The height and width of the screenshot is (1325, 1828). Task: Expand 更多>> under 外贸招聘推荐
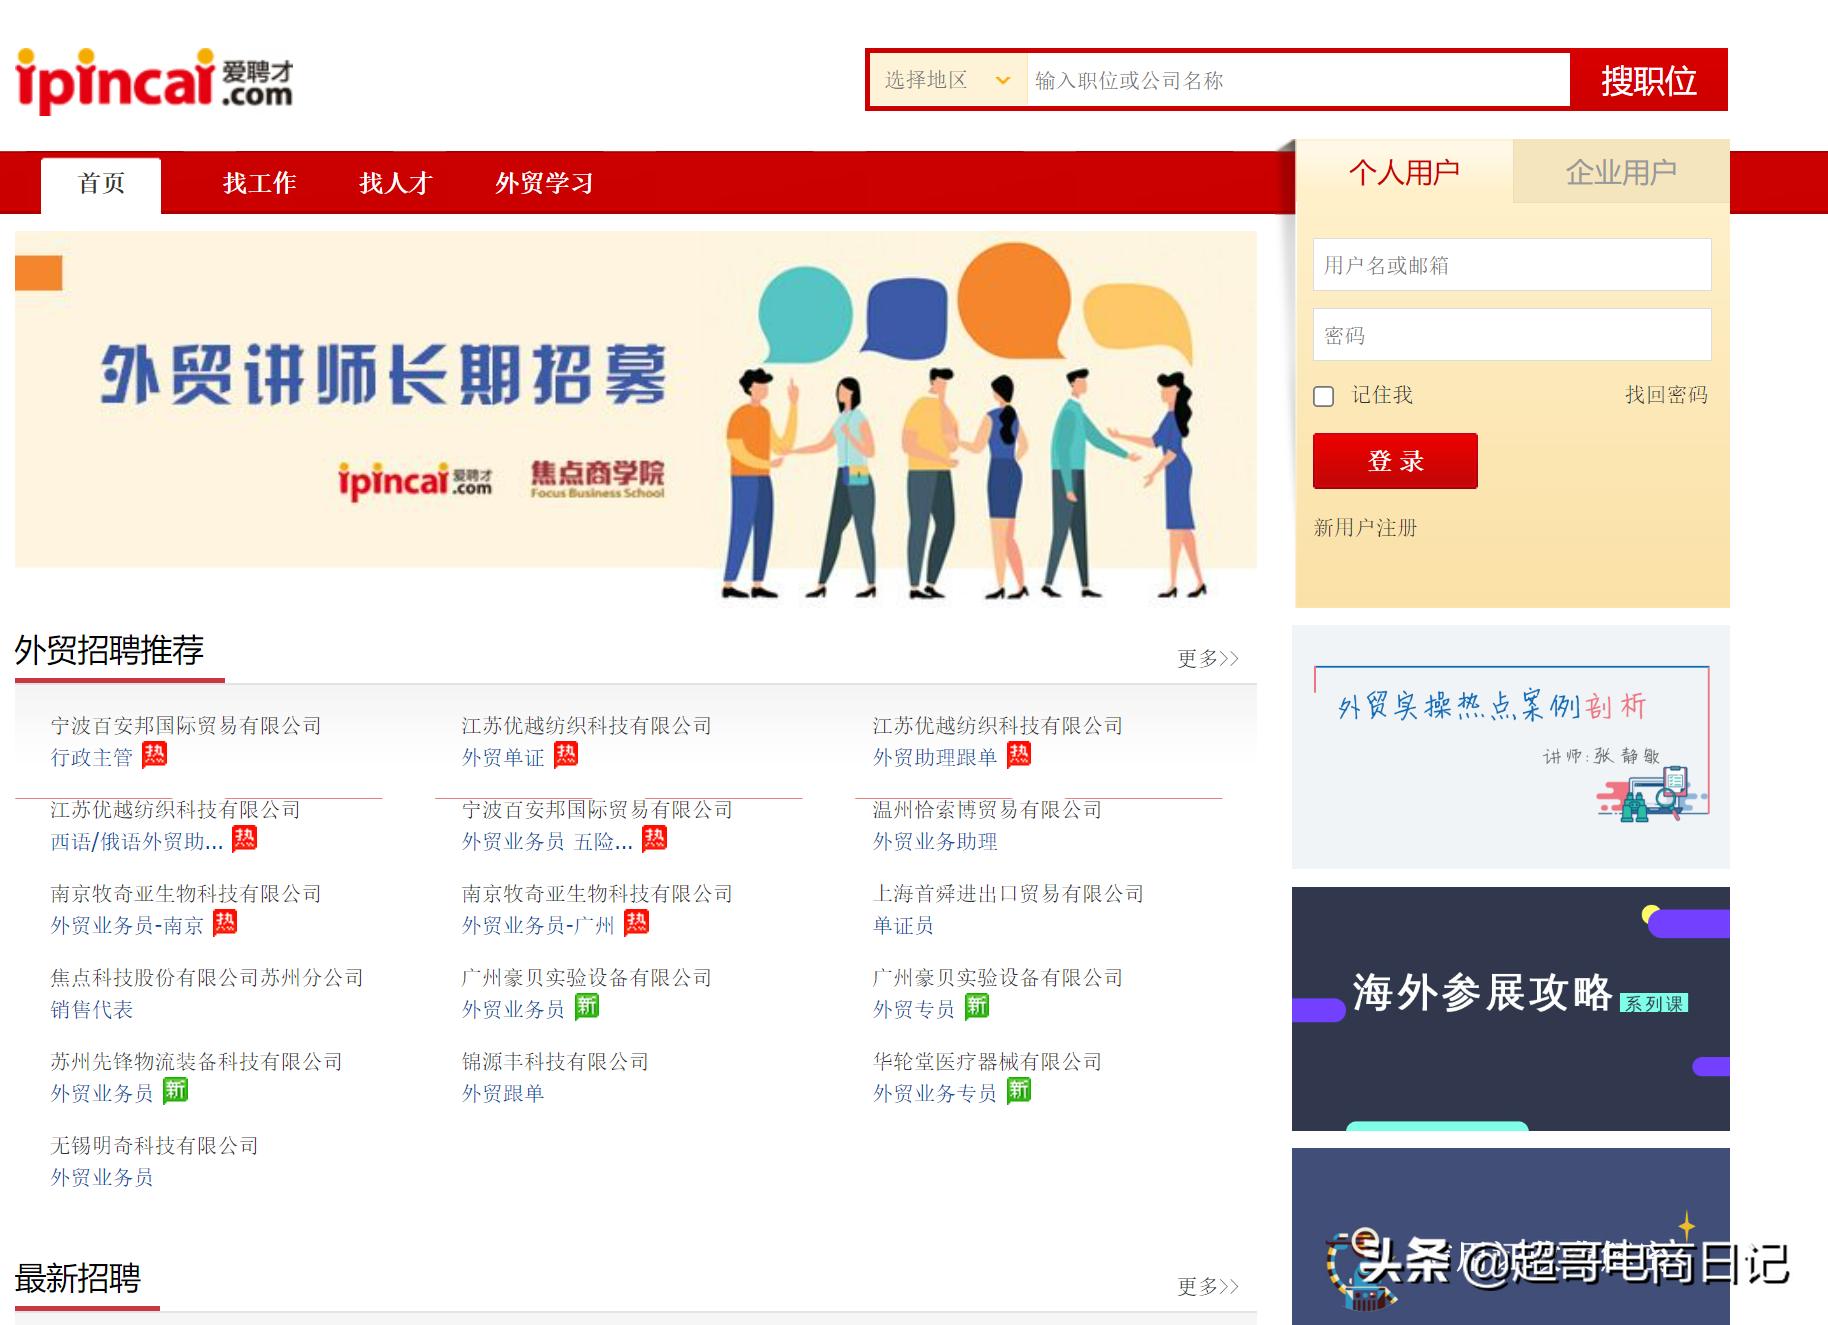tap(1207, 658)
